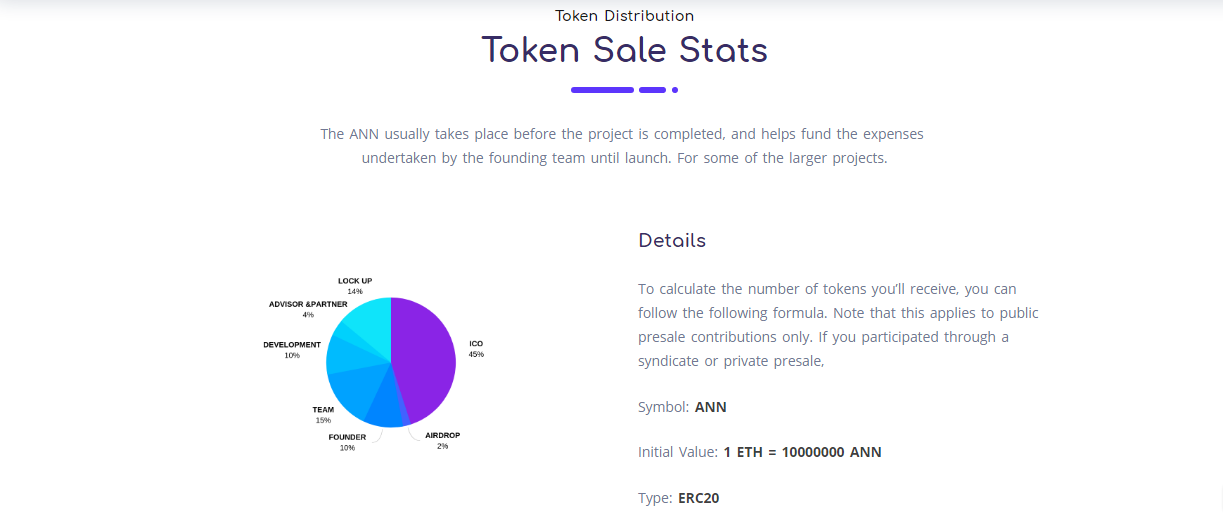Click the DEVELOPMENT 10% label
The width and height of the screenshot is (1223, 515).
click(292, 350)
